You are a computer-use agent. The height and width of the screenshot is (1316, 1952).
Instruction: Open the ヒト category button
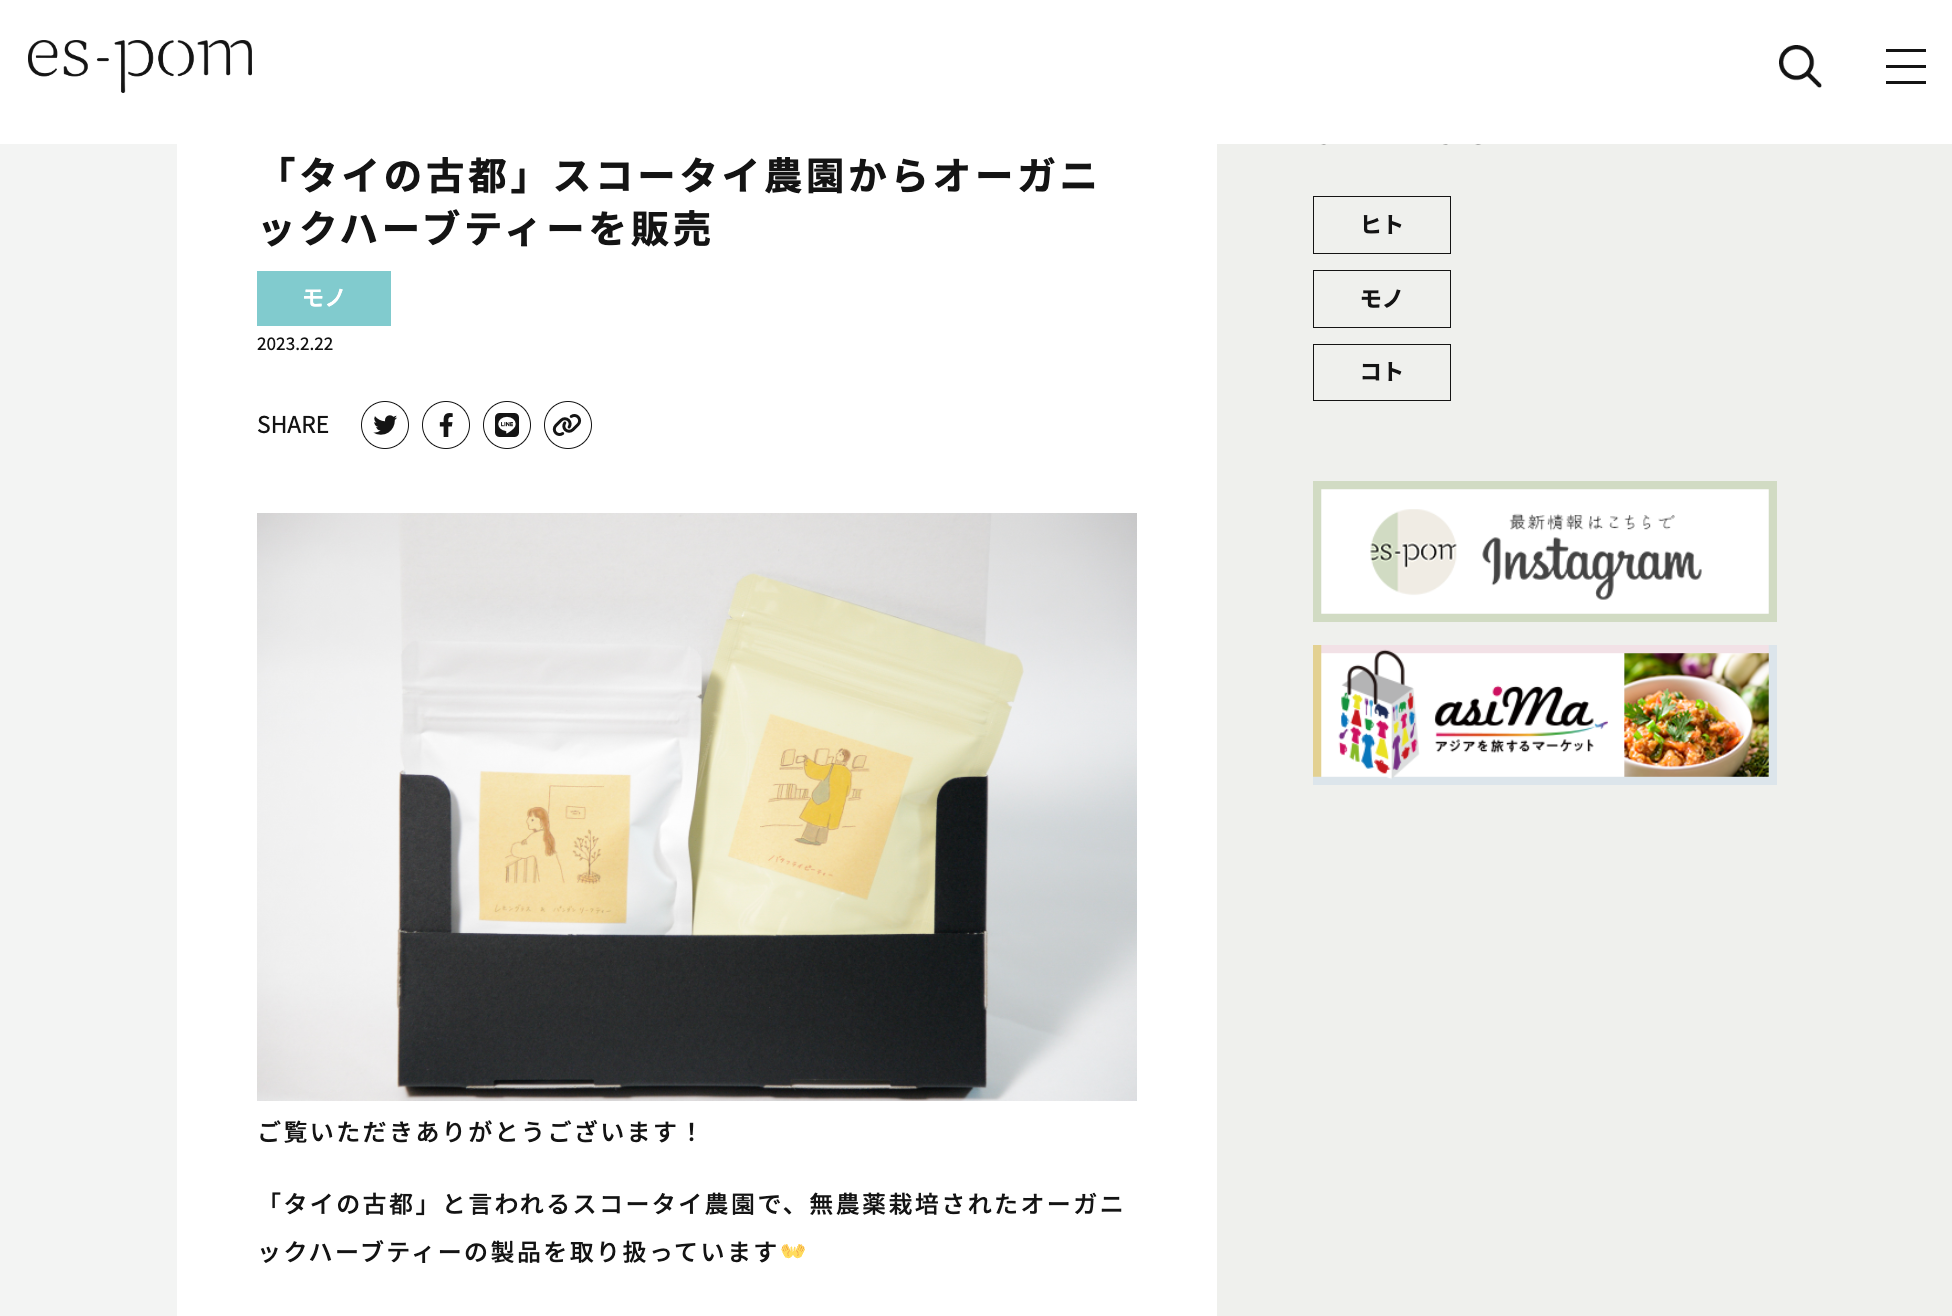1381,225
